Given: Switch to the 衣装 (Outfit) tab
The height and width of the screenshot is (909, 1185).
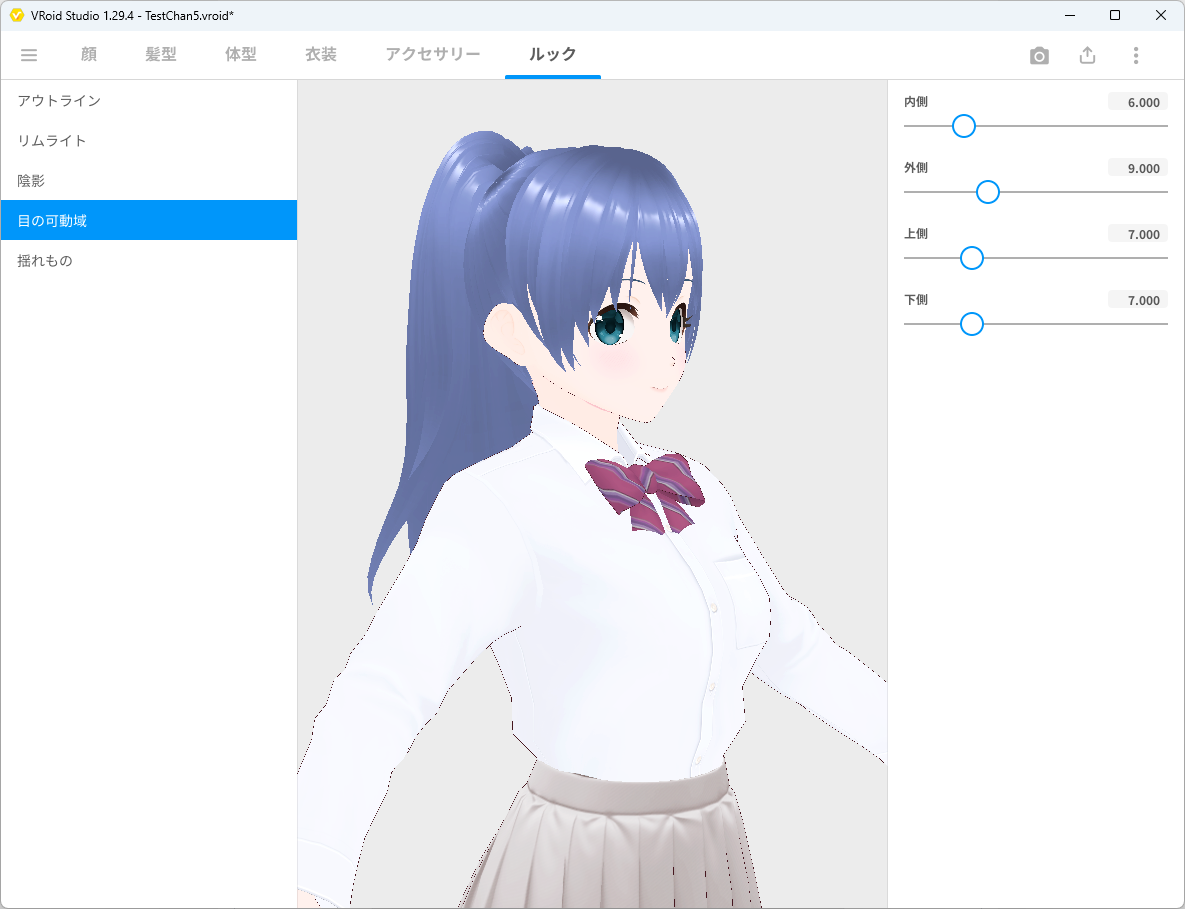Looking at the screenshot, I should tap(320, 55).
